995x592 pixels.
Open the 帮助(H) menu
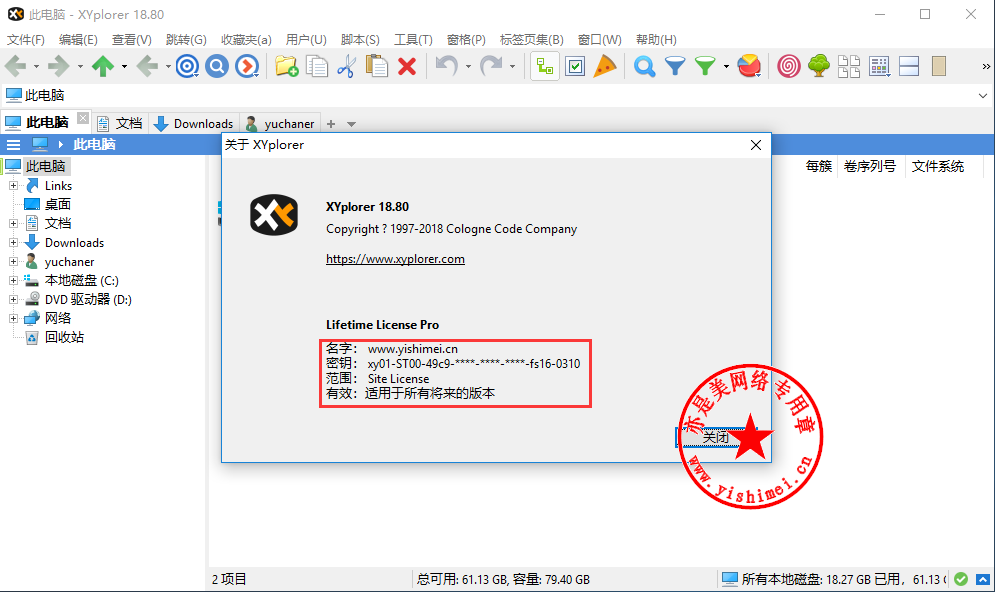656,39
